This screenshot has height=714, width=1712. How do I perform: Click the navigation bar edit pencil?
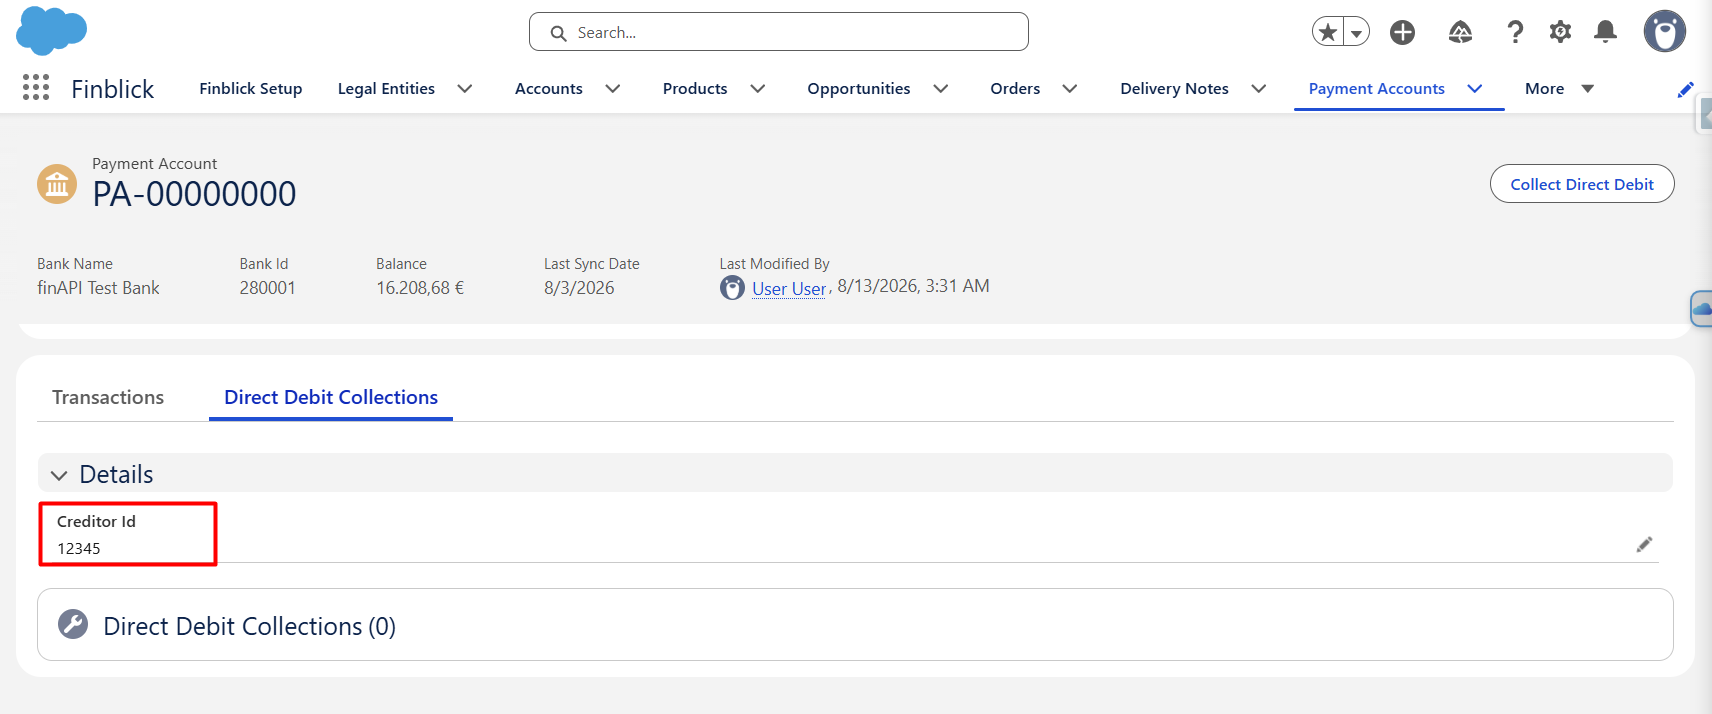(x=1685, y=90)
